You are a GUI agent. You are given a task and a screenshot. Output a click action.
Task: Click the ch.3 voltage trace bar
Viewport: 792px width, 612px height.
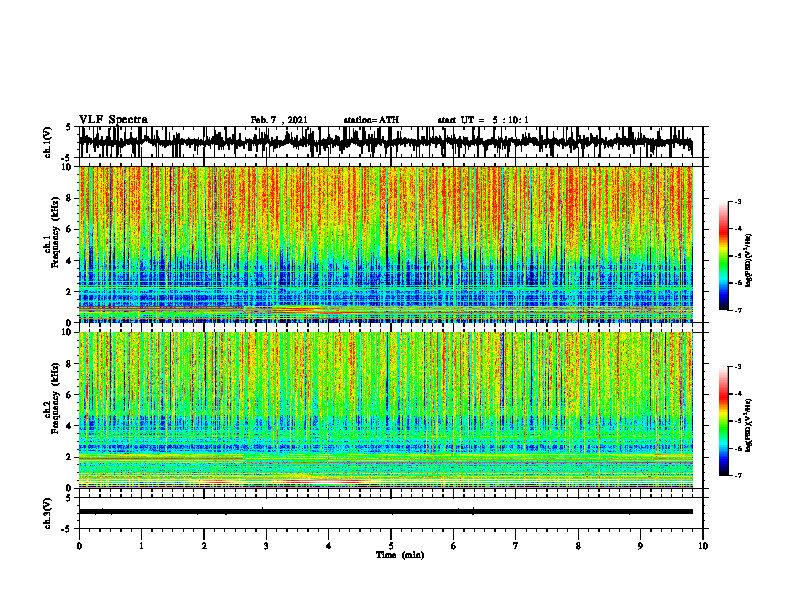click(x=386, y=512)
